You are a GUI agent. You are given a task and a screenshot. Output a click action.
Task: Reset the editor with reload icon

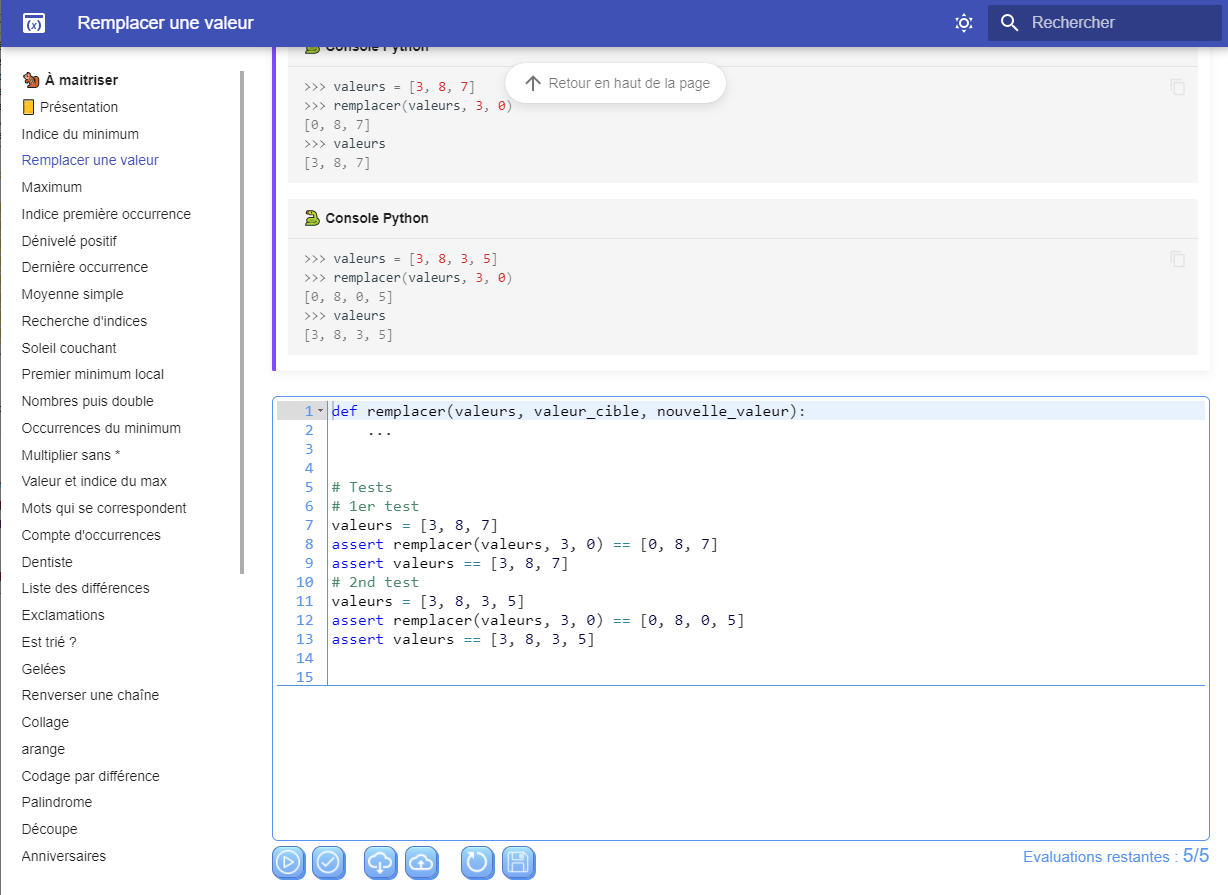tap(478, 862)
